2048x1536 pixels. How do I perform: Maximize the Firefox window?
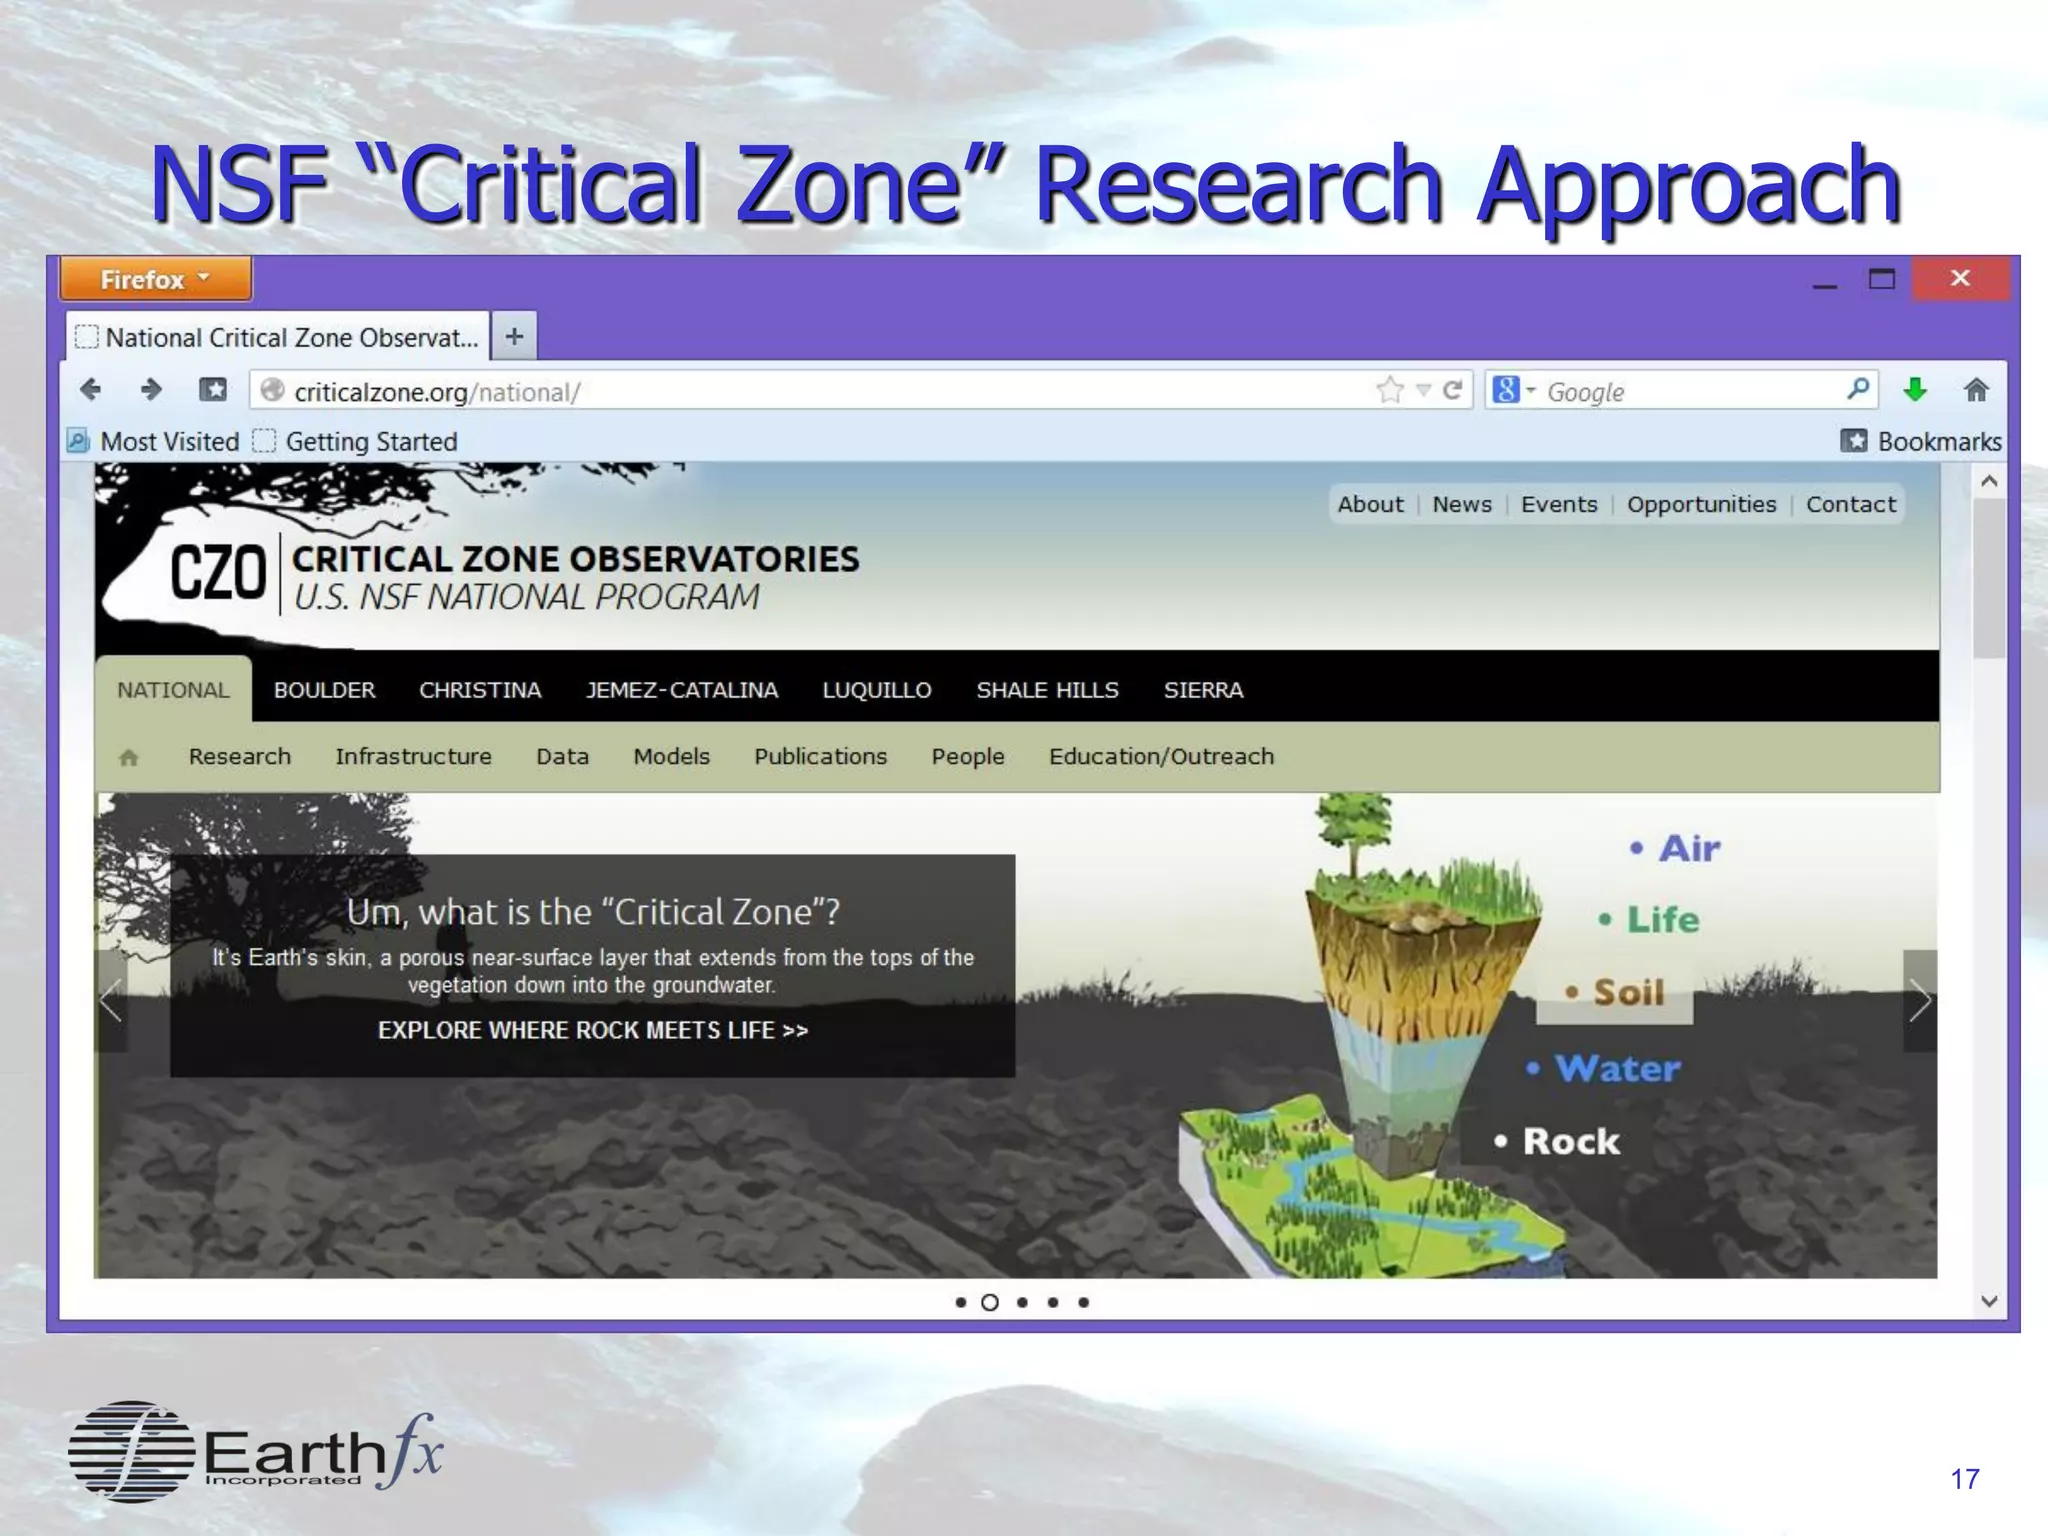[1882, 279]
